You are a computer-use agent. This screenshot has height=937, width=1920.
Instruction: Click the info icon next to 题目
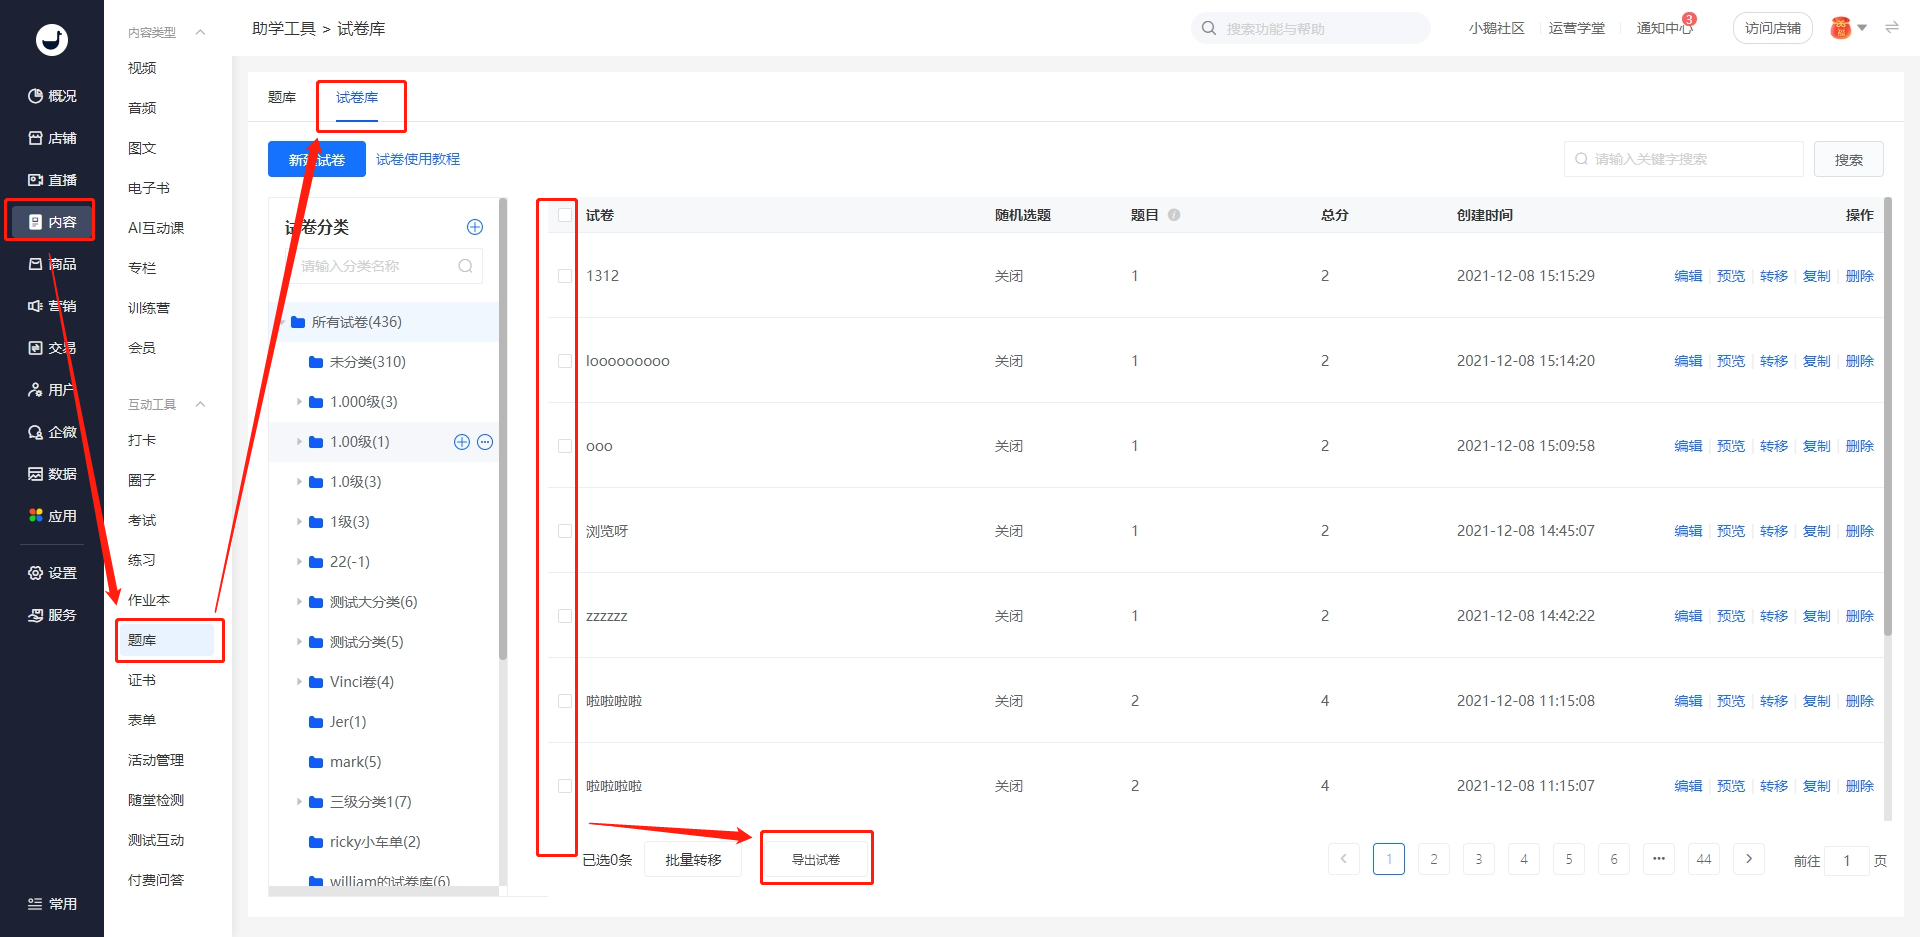[x=1174, y=215]
